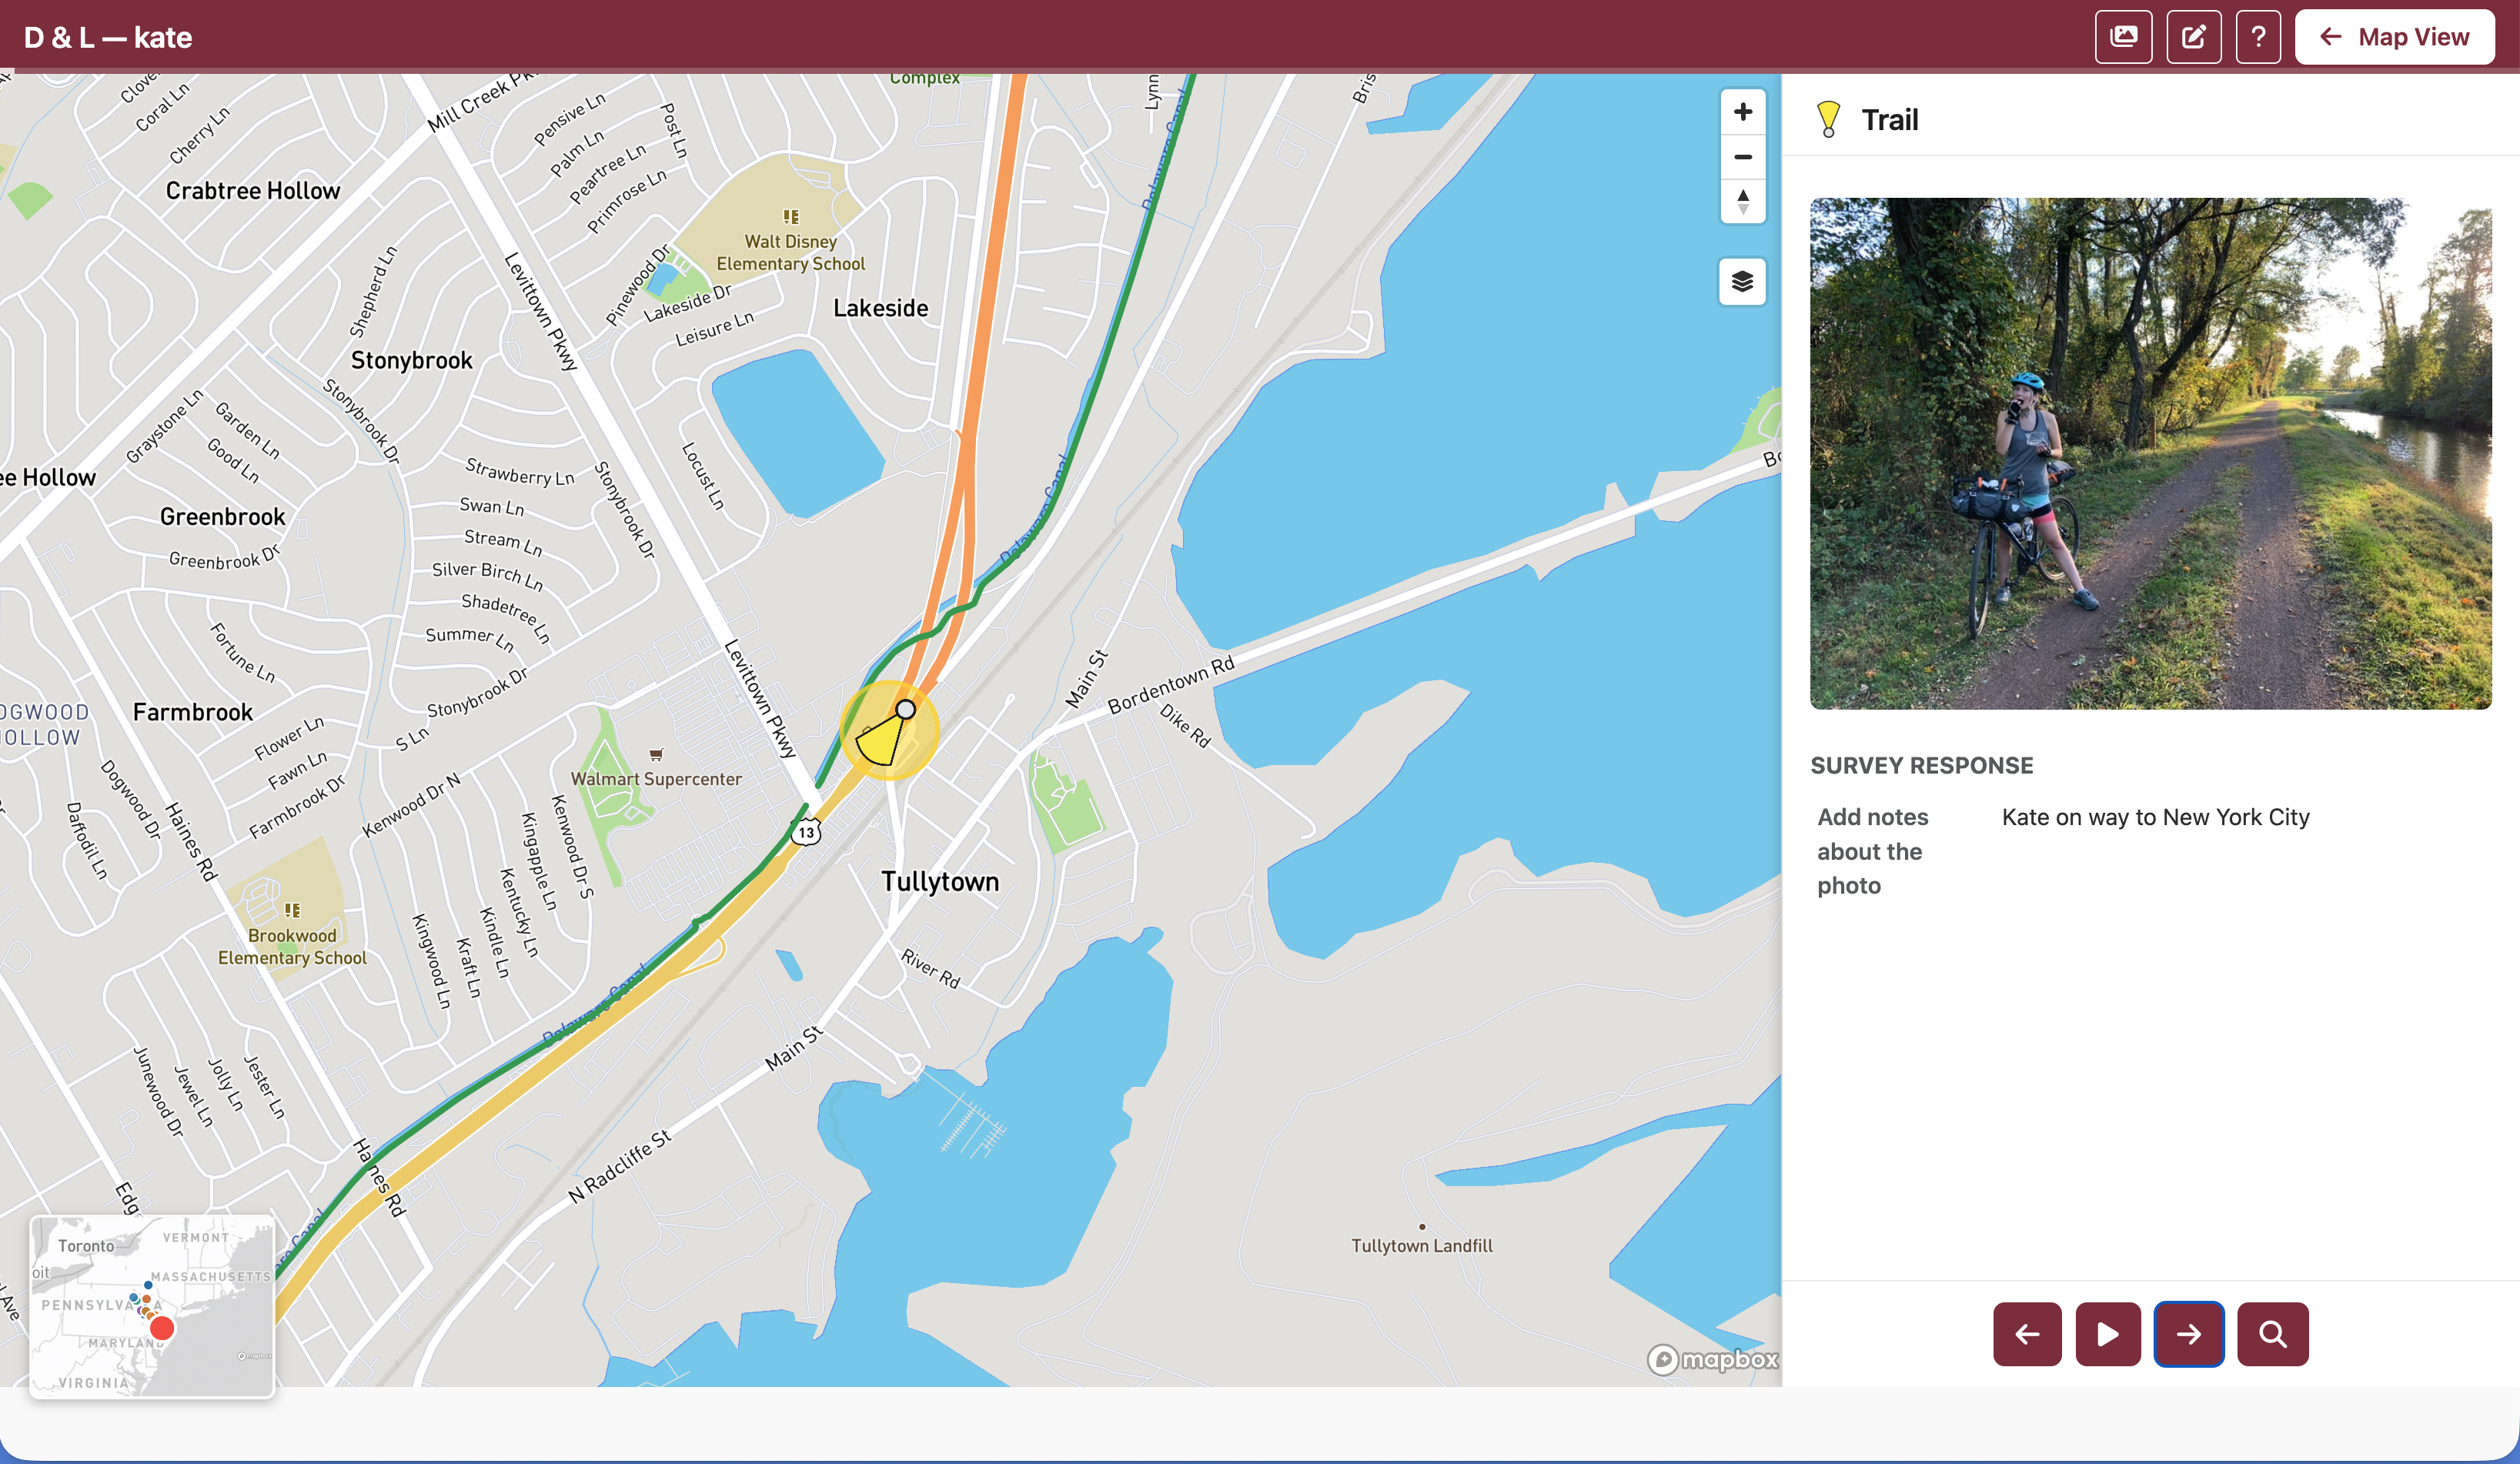Open the photo gallery icon

click(2124, 36)
